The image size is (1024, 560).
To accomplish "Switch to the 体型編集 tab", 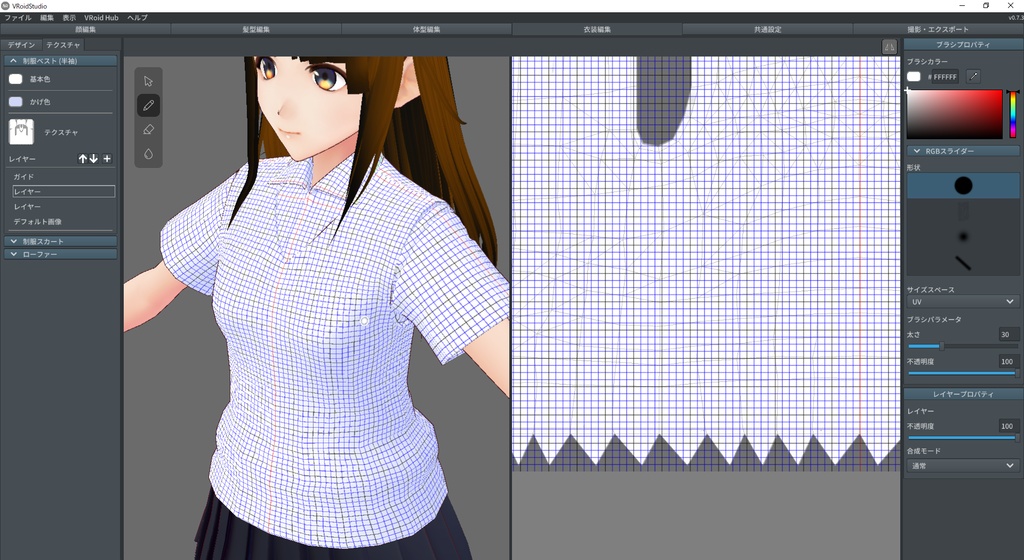I will pos(426,29).
